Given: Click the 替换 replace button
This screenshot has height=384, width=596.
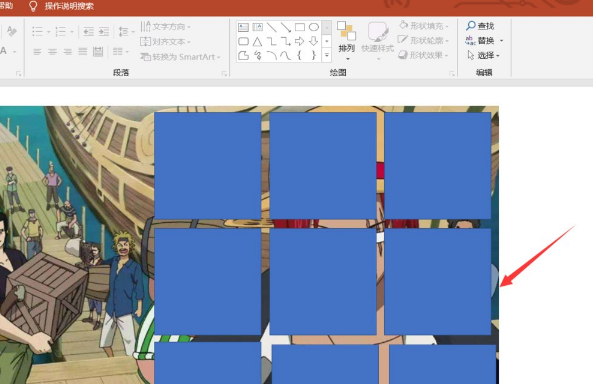Looking at the screenshot, I should [x=480, y=41].
